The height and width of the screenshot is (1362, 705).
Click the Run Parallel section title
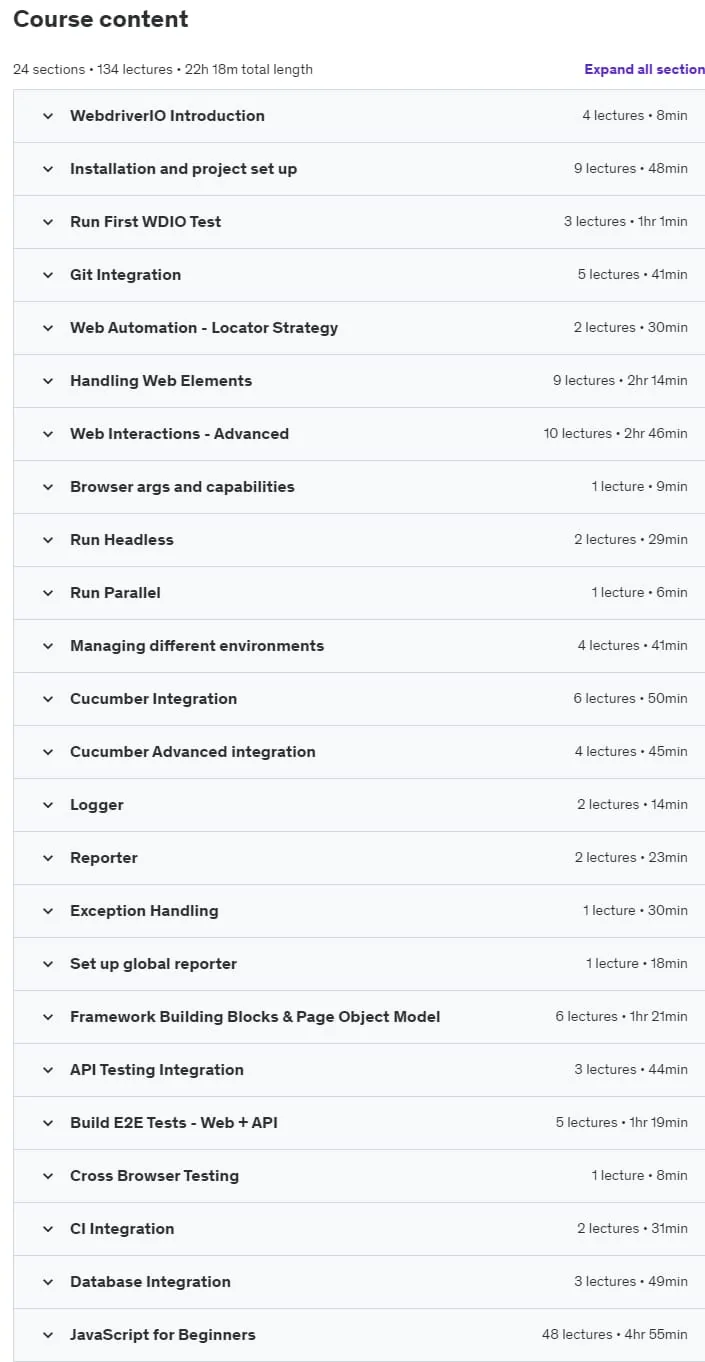pyautogui.click(x=115, y=593)
